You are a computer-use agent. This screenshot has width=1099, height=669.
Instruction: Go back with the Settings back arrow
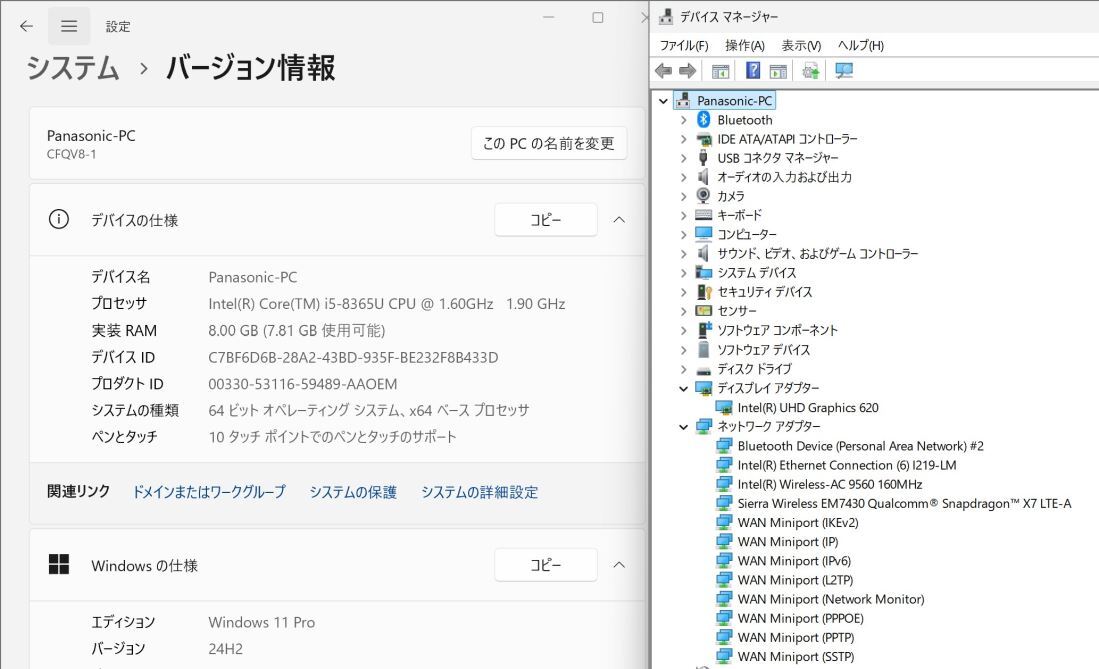click(27, 26)
